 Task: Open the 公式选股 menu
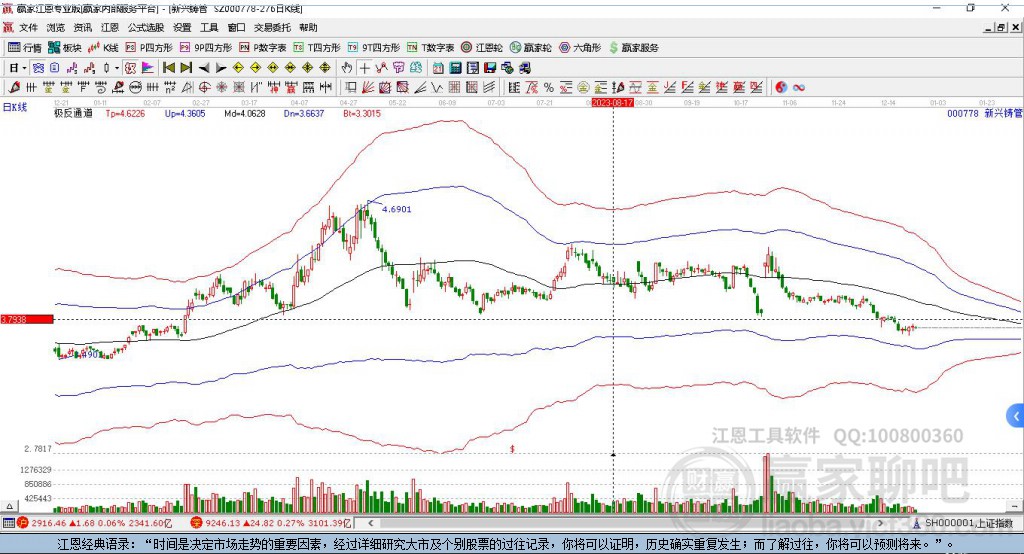click(x=146, y=27)
